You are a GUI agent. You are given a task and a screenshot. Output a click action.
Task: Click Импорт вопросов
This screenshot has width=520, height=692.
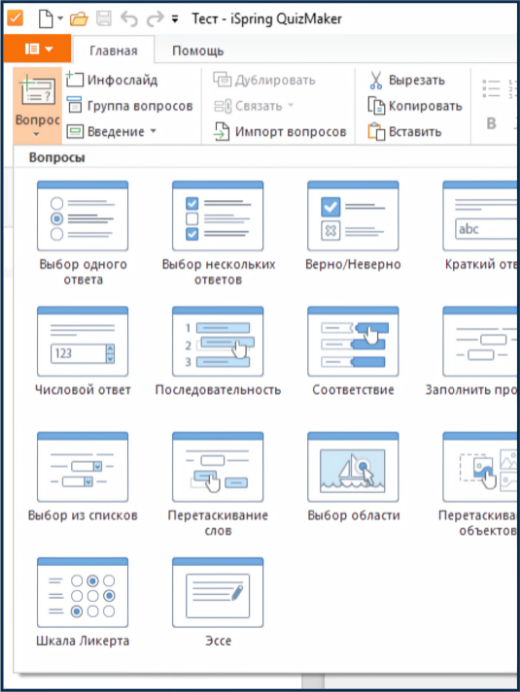[x=280, y=132]
